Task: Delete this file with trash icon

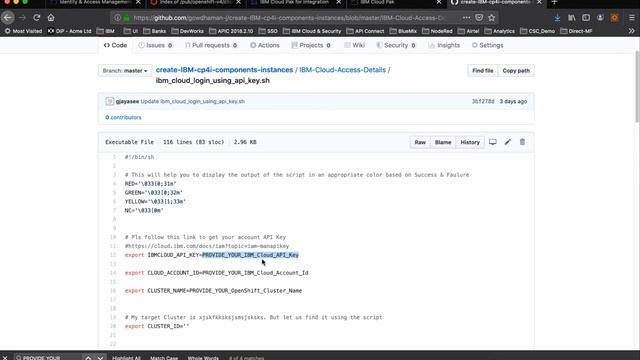Action: (522, 142)
